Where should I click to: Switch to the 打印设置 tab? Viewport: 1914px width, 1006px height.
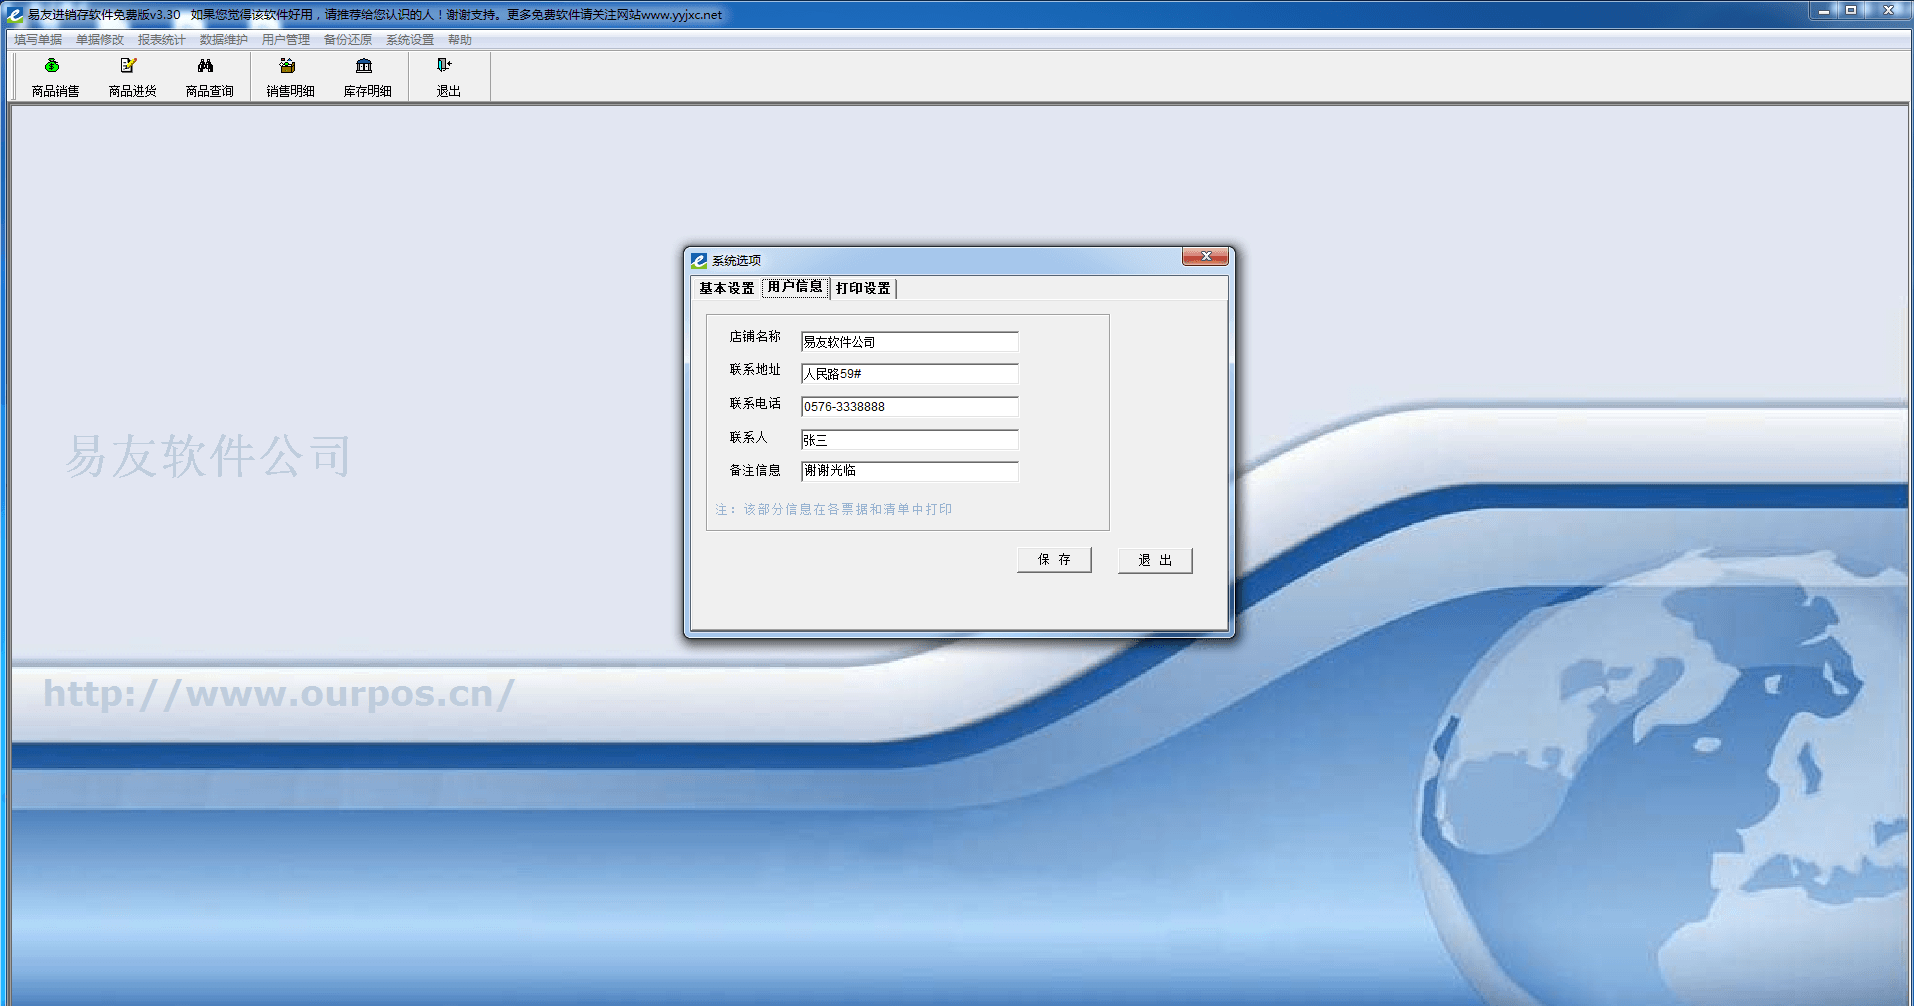[x=863, y=289]
